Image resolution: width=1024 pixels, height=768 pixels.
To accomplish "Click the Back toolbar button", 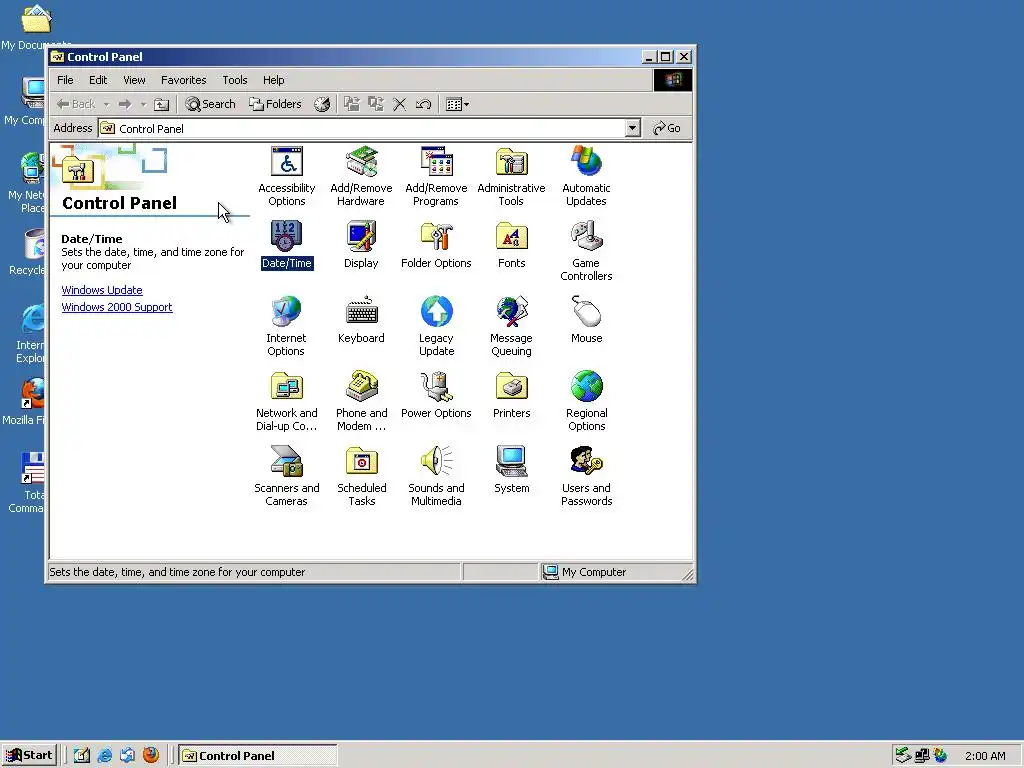I will (x=75, y=104).
